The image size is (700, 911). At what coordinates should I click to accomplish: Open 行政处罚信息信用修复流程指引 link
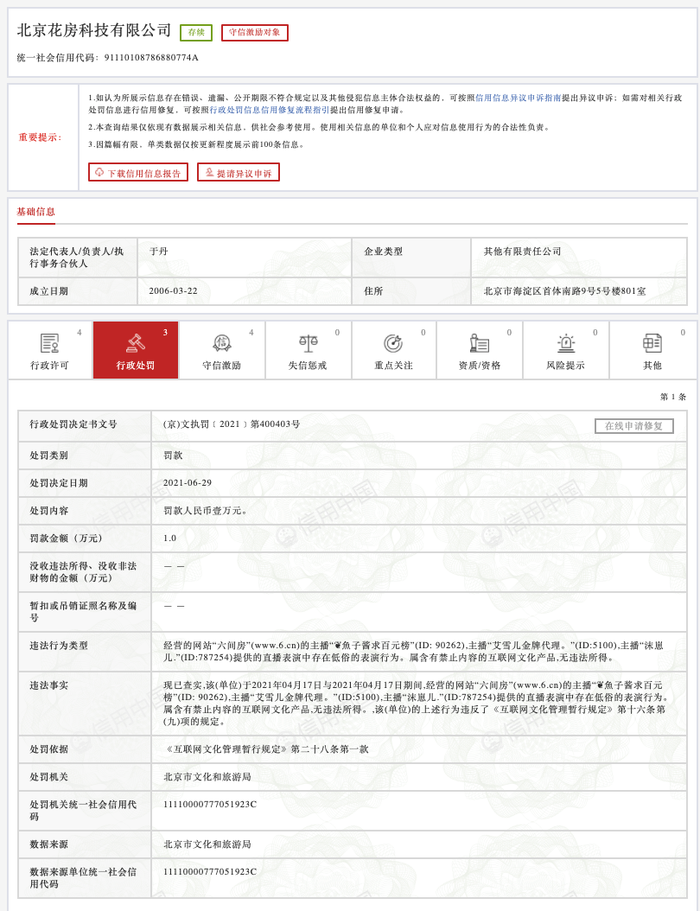(x=270, y=110)
